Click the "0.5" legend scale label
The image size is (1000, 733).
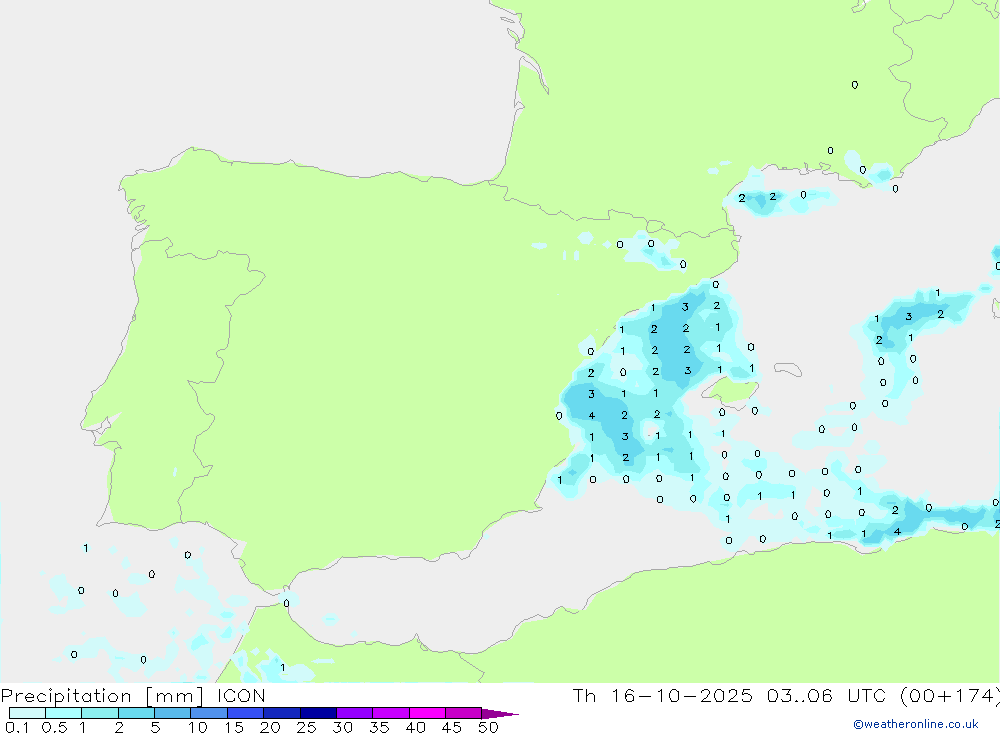(x=54, y=727)
